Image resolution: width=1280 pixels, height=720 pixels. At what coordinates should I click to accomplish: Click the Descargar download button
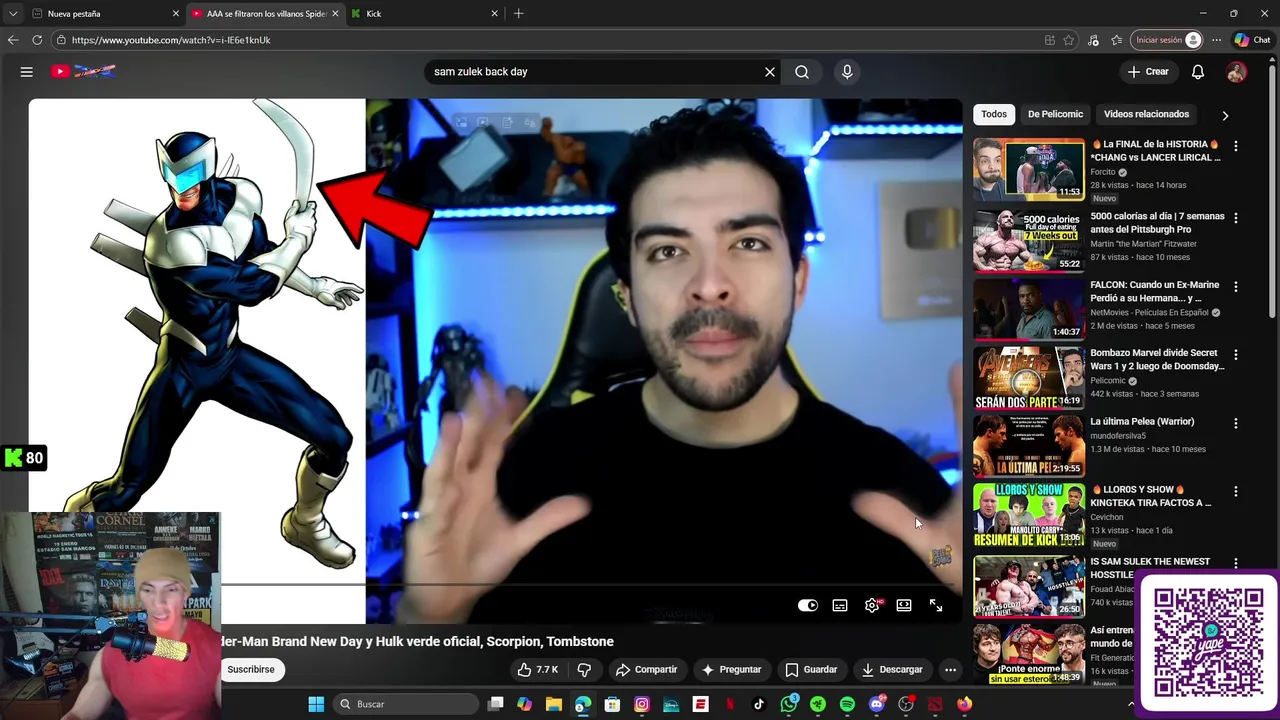pyautogui.click(x=892, y=670)
